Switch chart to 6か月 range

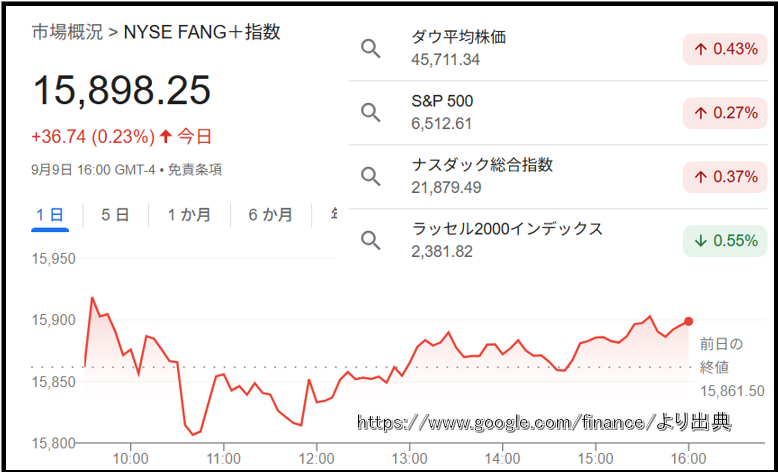click(x=270, y=214)
